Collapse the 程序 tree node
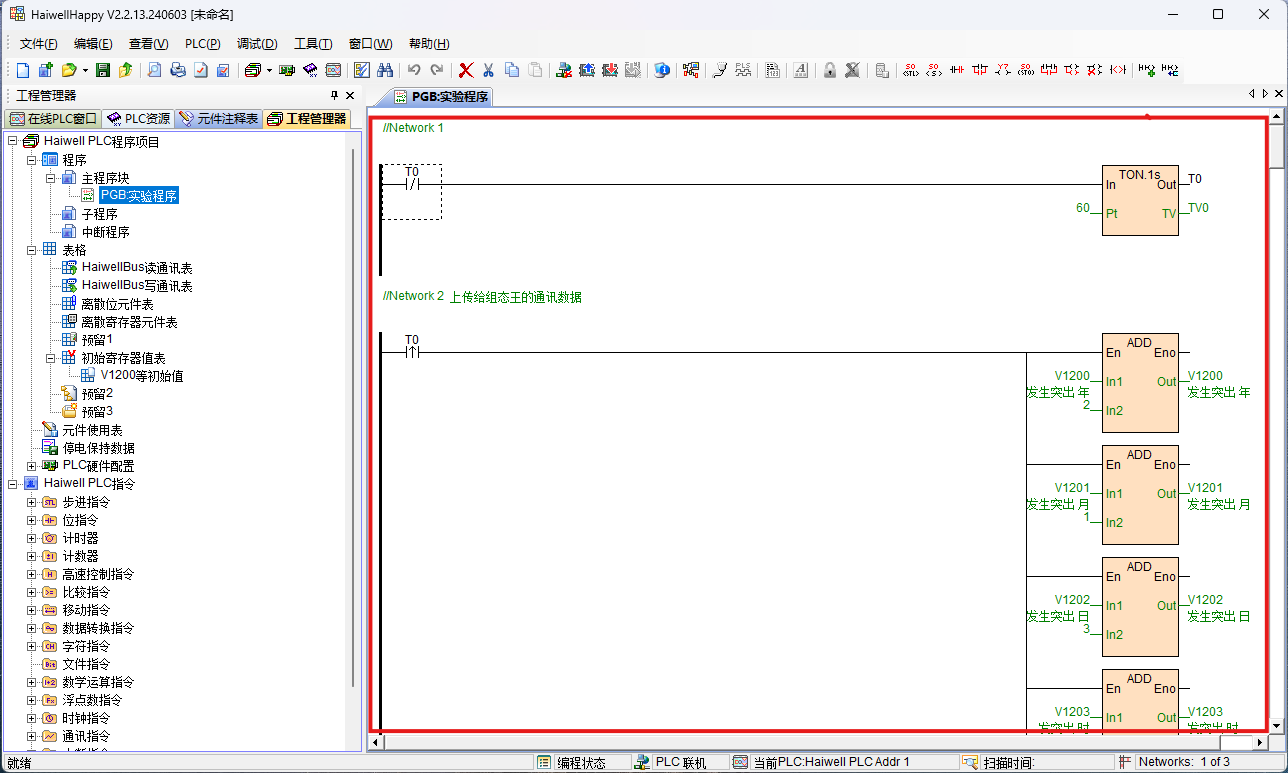 click(x=31, y=160)
